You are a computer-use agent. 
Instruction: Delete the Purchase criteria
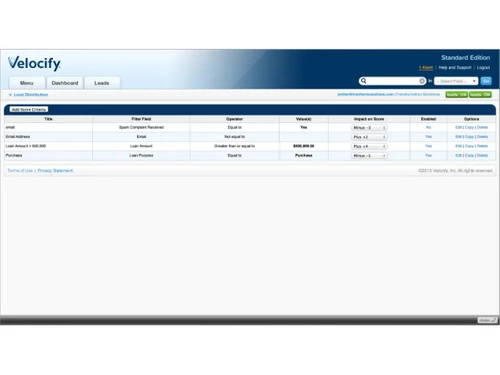(x=482, y=155)
